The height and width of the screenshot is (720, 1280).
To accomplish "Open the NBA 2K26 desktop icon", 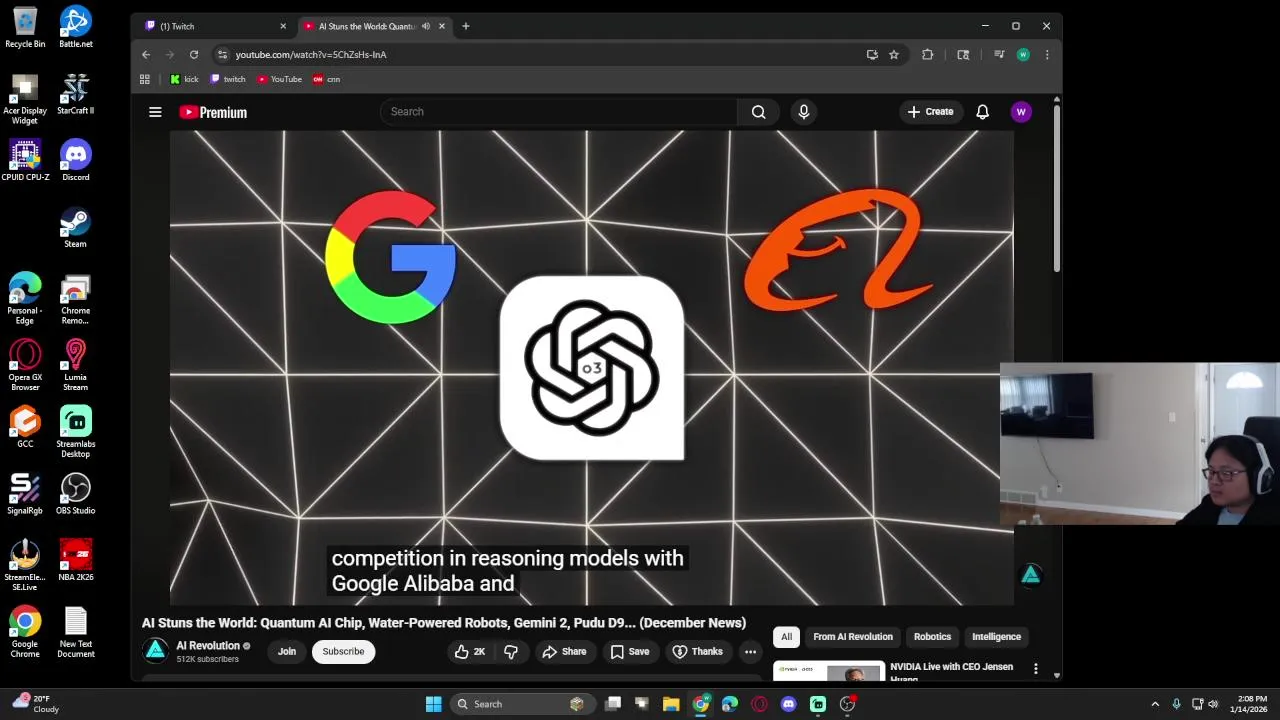I will [75, 560].
